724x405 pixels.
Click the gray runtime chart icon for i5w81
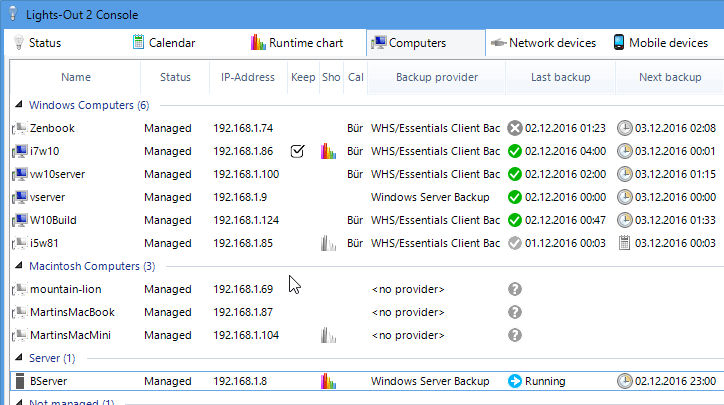(328, 243)
